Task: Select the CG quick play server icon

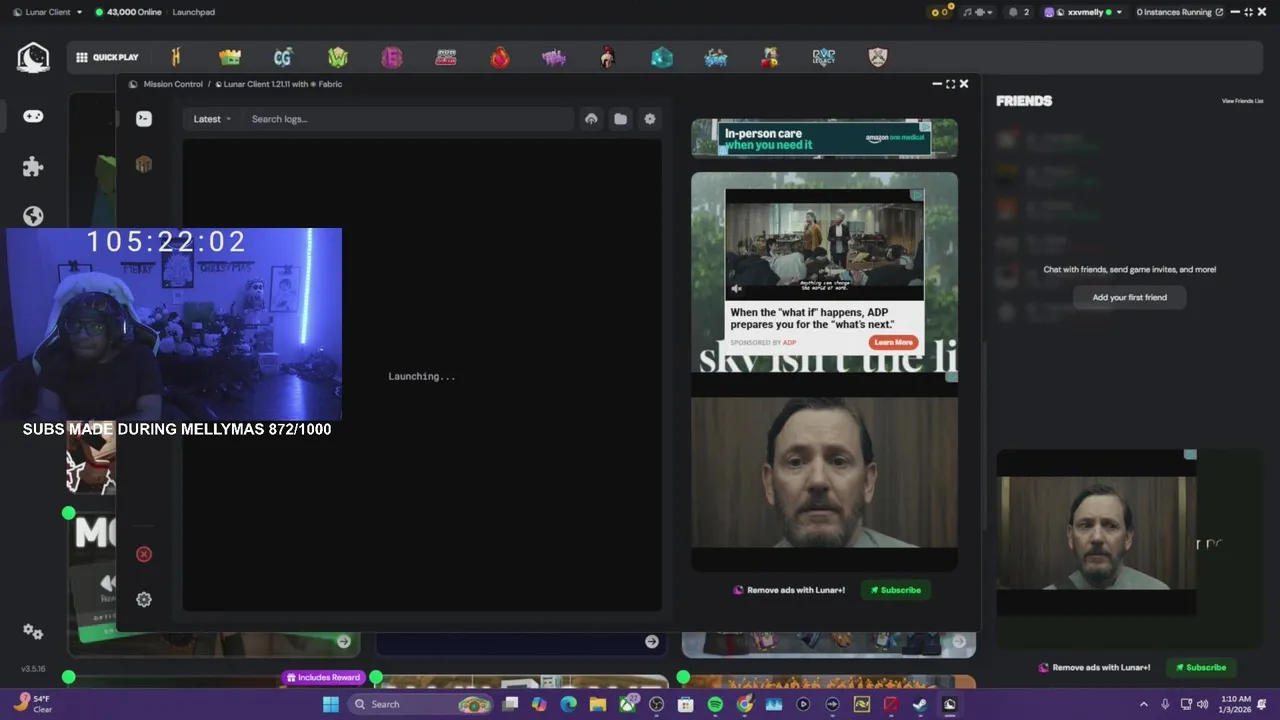Action: point(283,57)
